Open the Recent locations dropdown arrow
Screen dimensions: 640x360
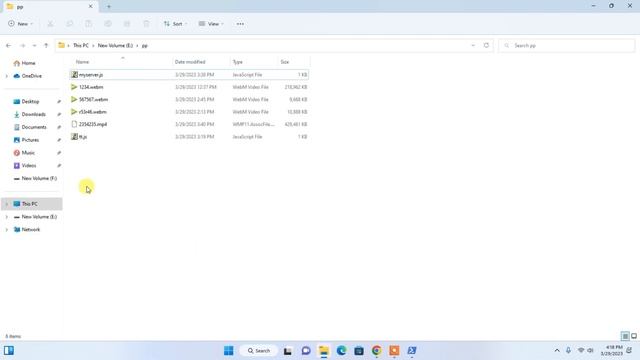pos(34,45)
